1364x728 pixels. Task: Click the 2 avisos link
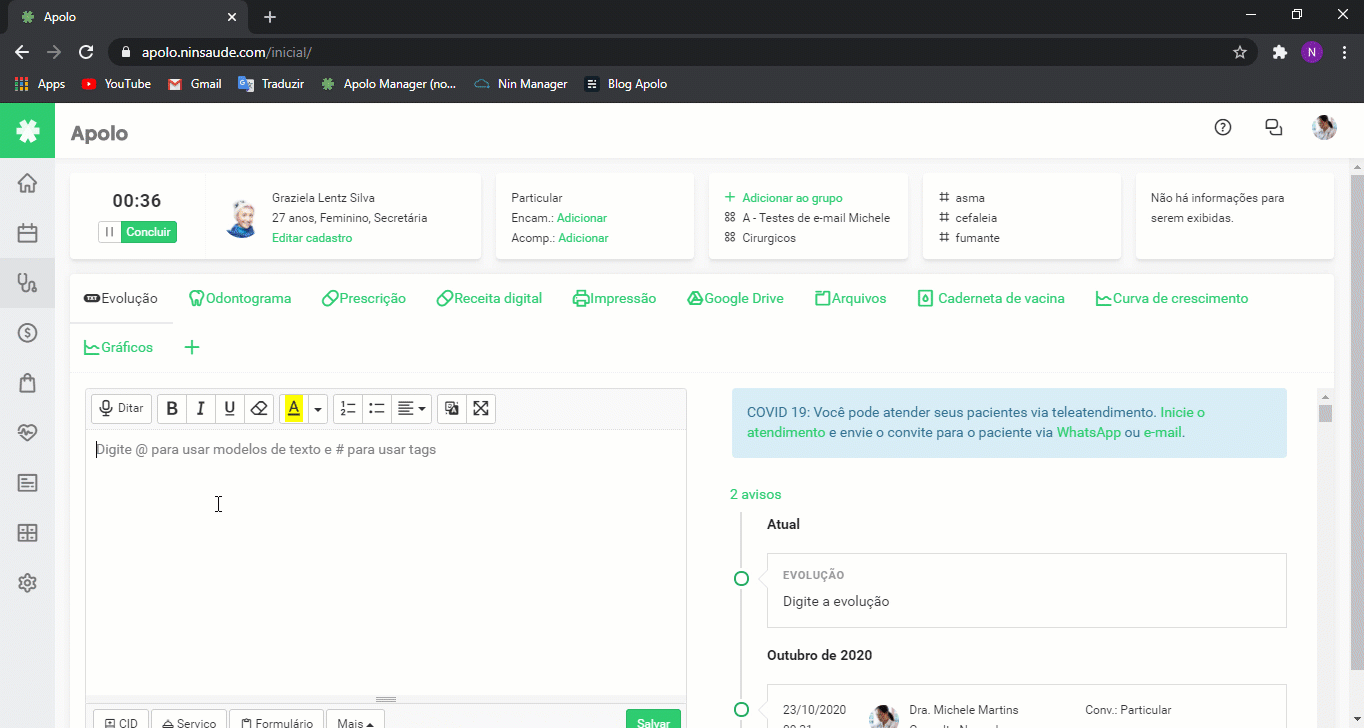(x=756, y=494)
